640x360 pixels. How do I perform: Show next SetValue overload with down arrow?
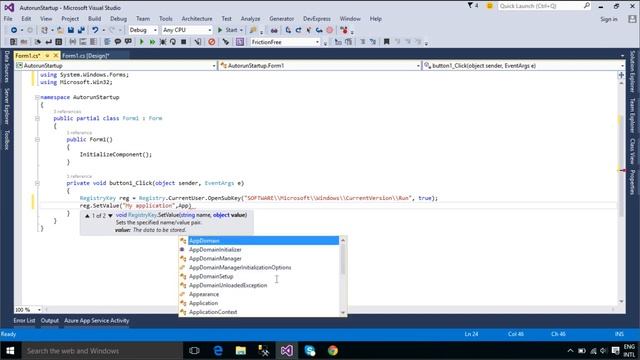tap(110, 216)
